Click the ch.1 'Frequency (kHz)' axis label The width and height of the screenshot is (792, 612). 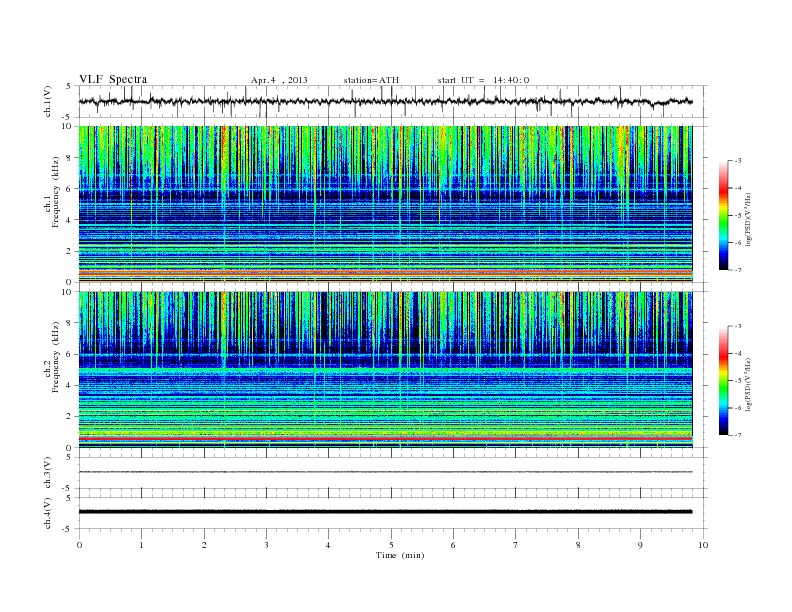pos(55,192)
